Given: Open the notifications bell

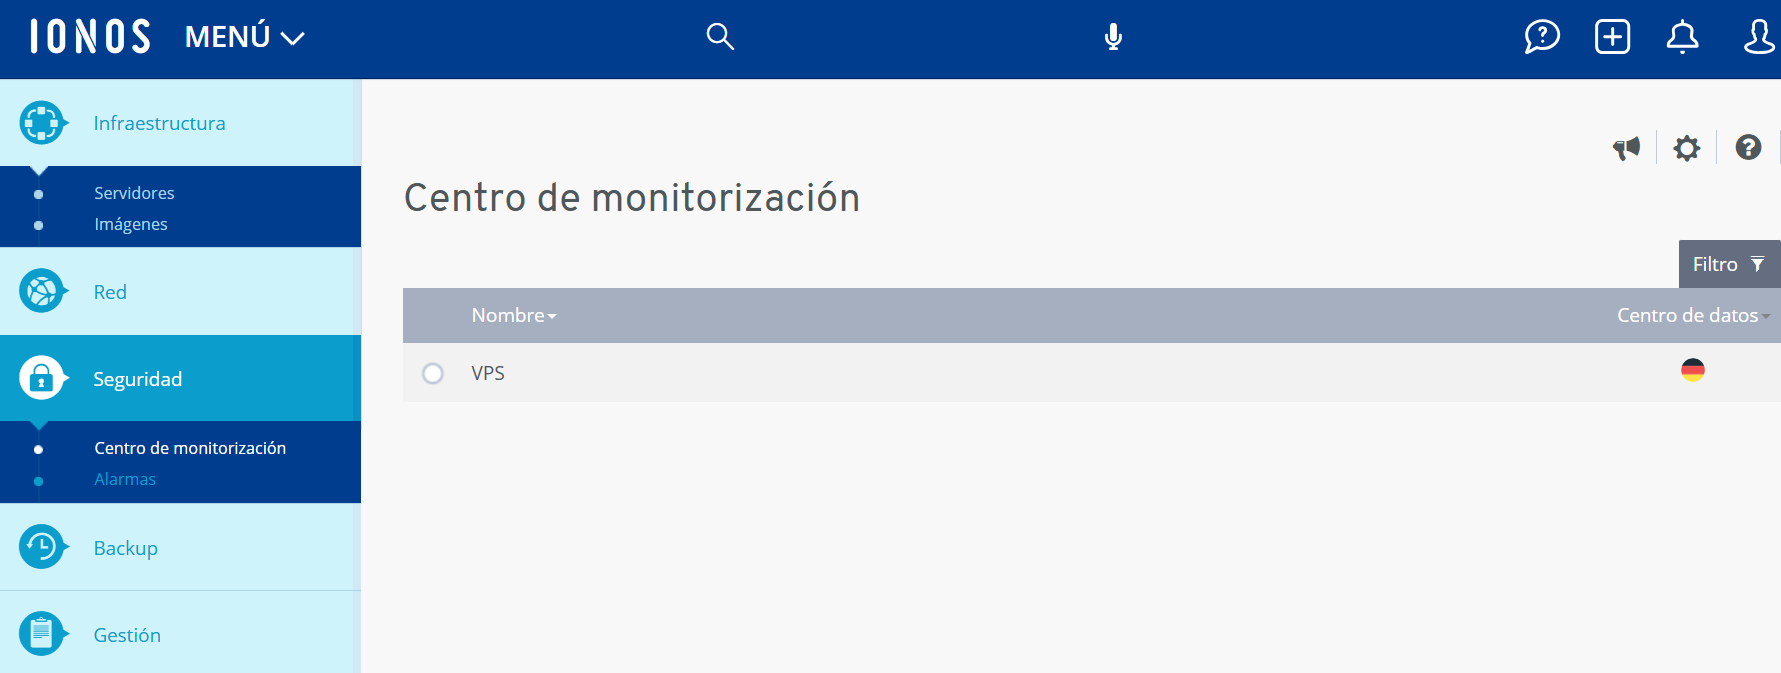Looking at the screenshot, I should [x=1683, y=36].
